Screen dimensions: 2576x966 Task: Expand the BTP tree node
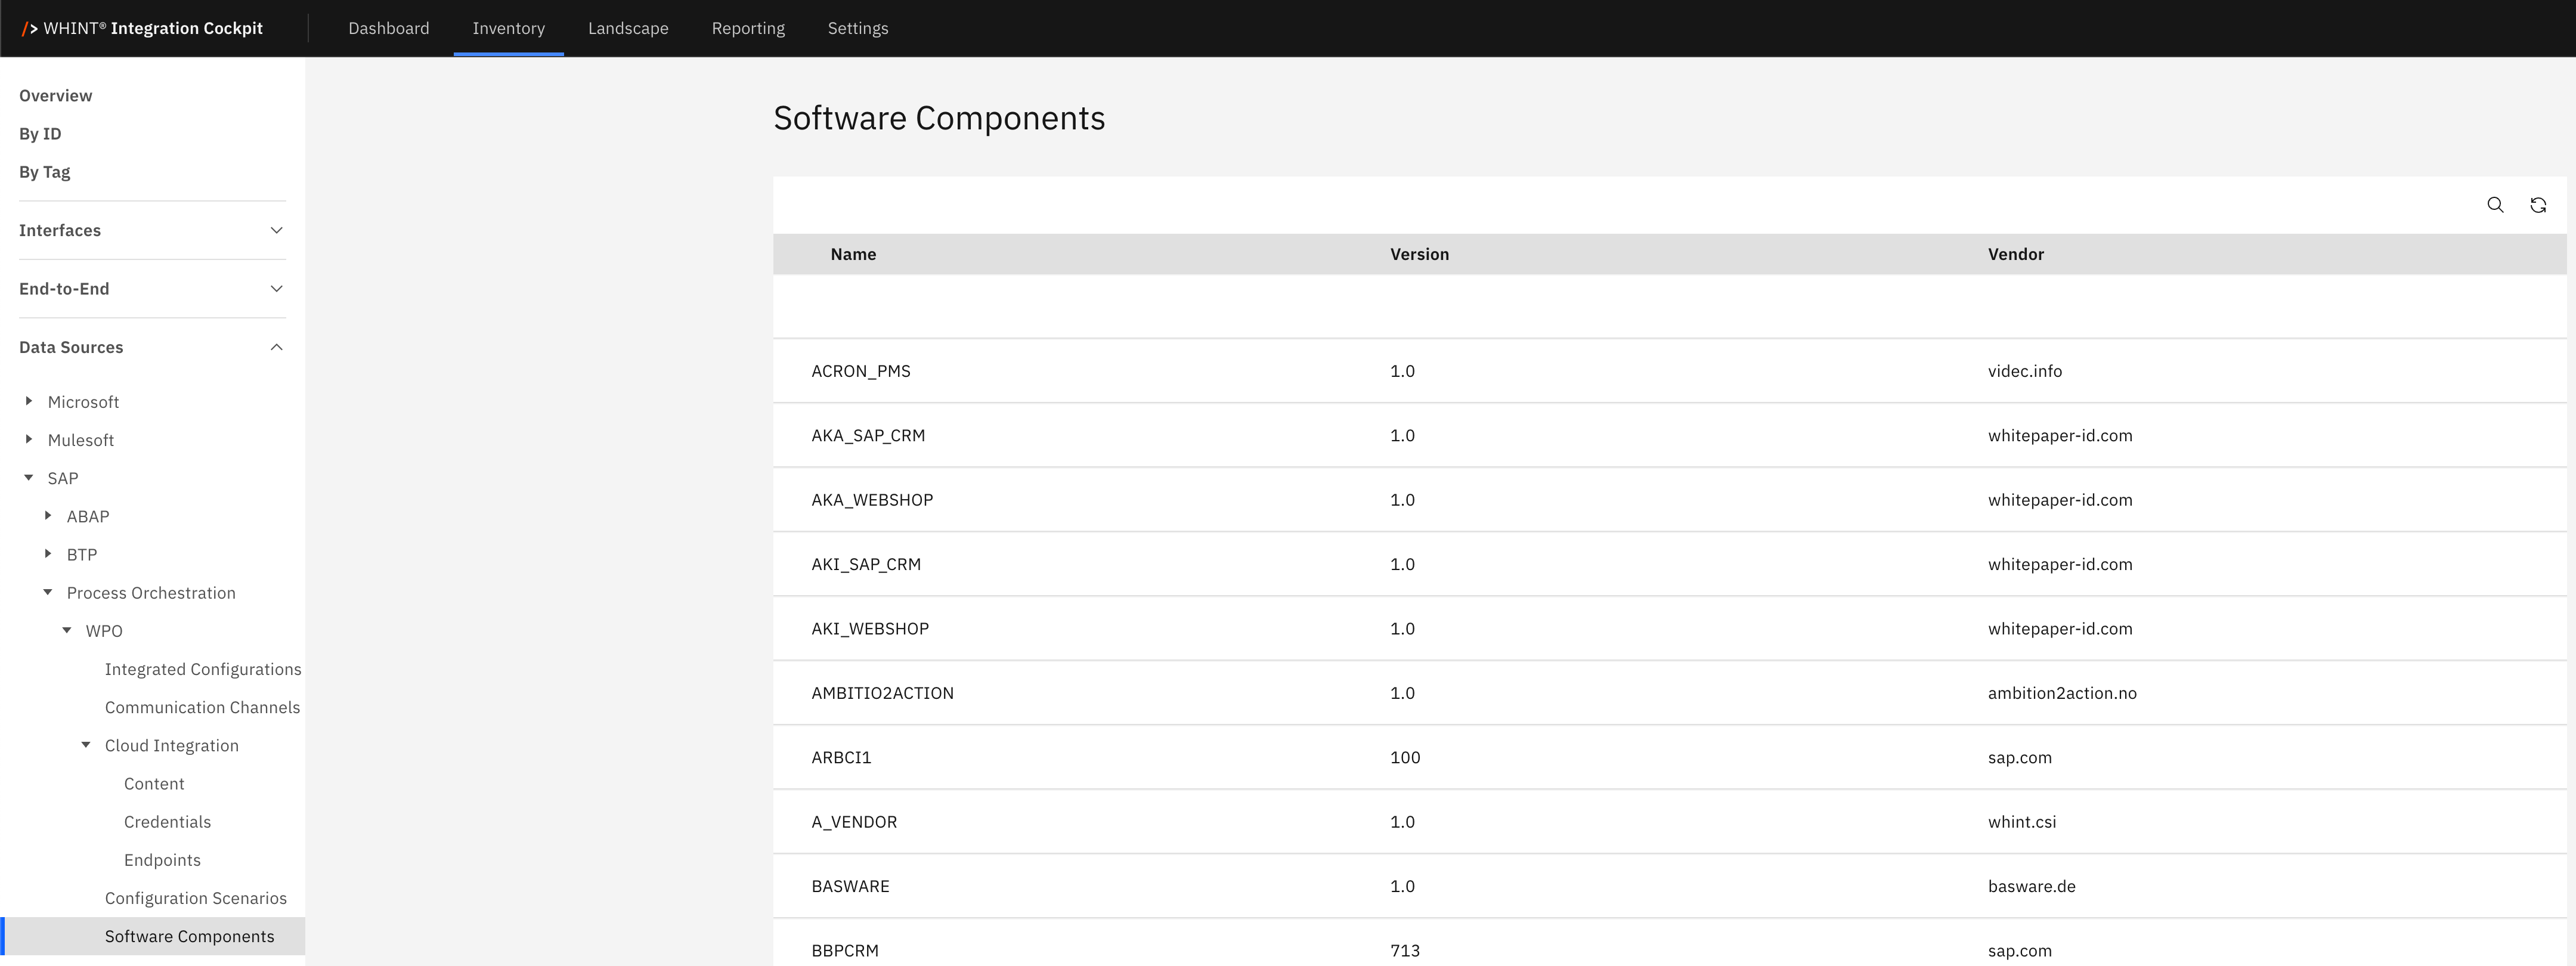click(47, 554)
